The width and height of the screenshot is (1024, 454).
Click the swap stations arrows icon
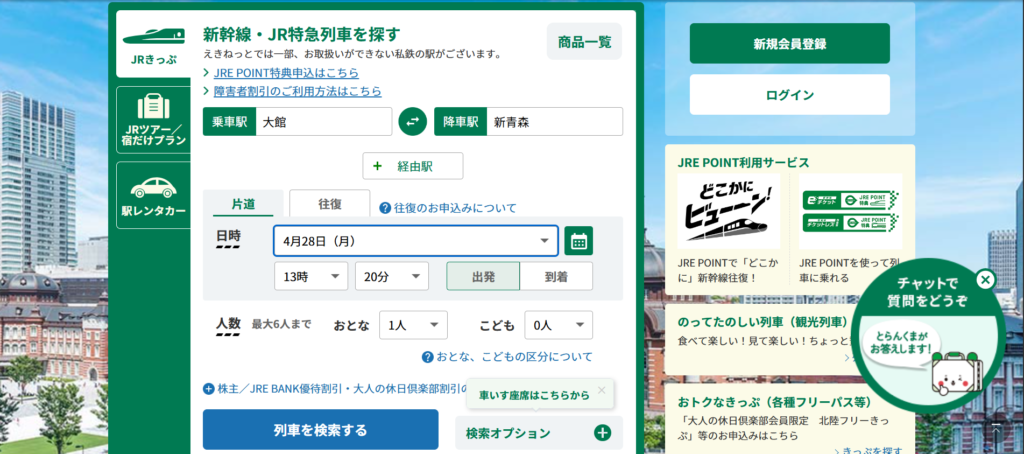412,122
